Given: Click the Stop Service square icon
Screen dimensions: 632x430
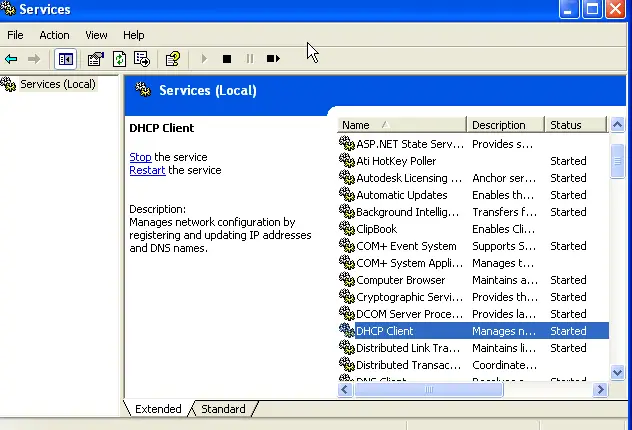Looking at the screenshot, I should pyautogui.click(x=227, y=59).
